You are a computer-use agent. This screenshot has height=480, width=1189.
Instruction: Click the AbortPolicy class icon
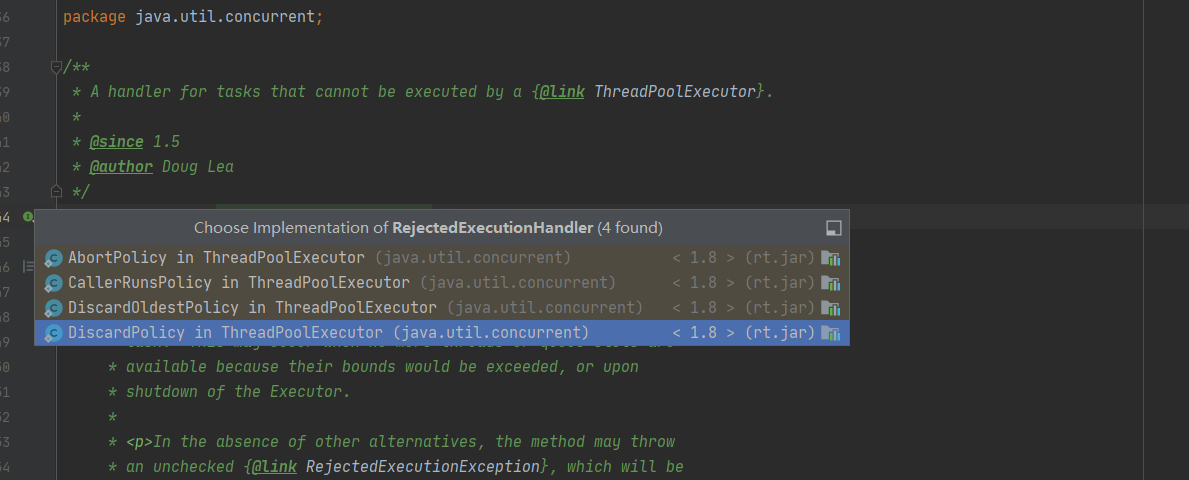(53, 258)
